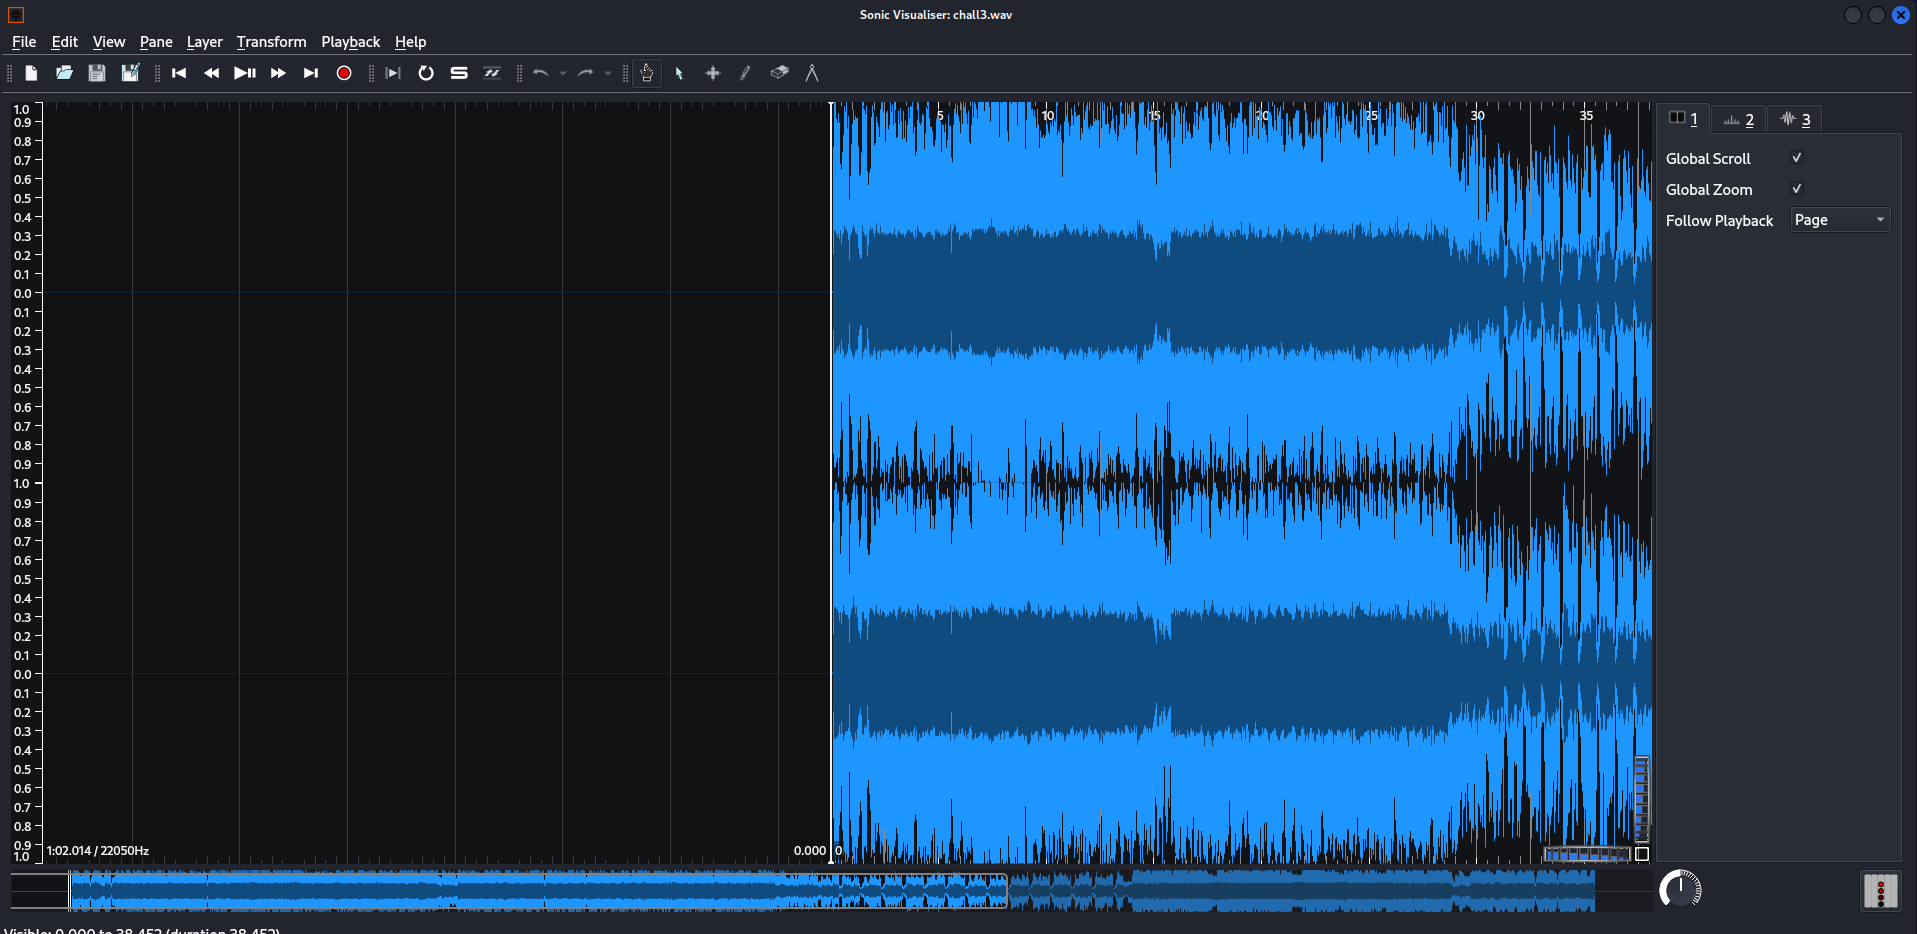Expand the Undo history arrow
The width and height of the screenshot is (1917, 934).
pyautogui.click(x=563, y=73)
